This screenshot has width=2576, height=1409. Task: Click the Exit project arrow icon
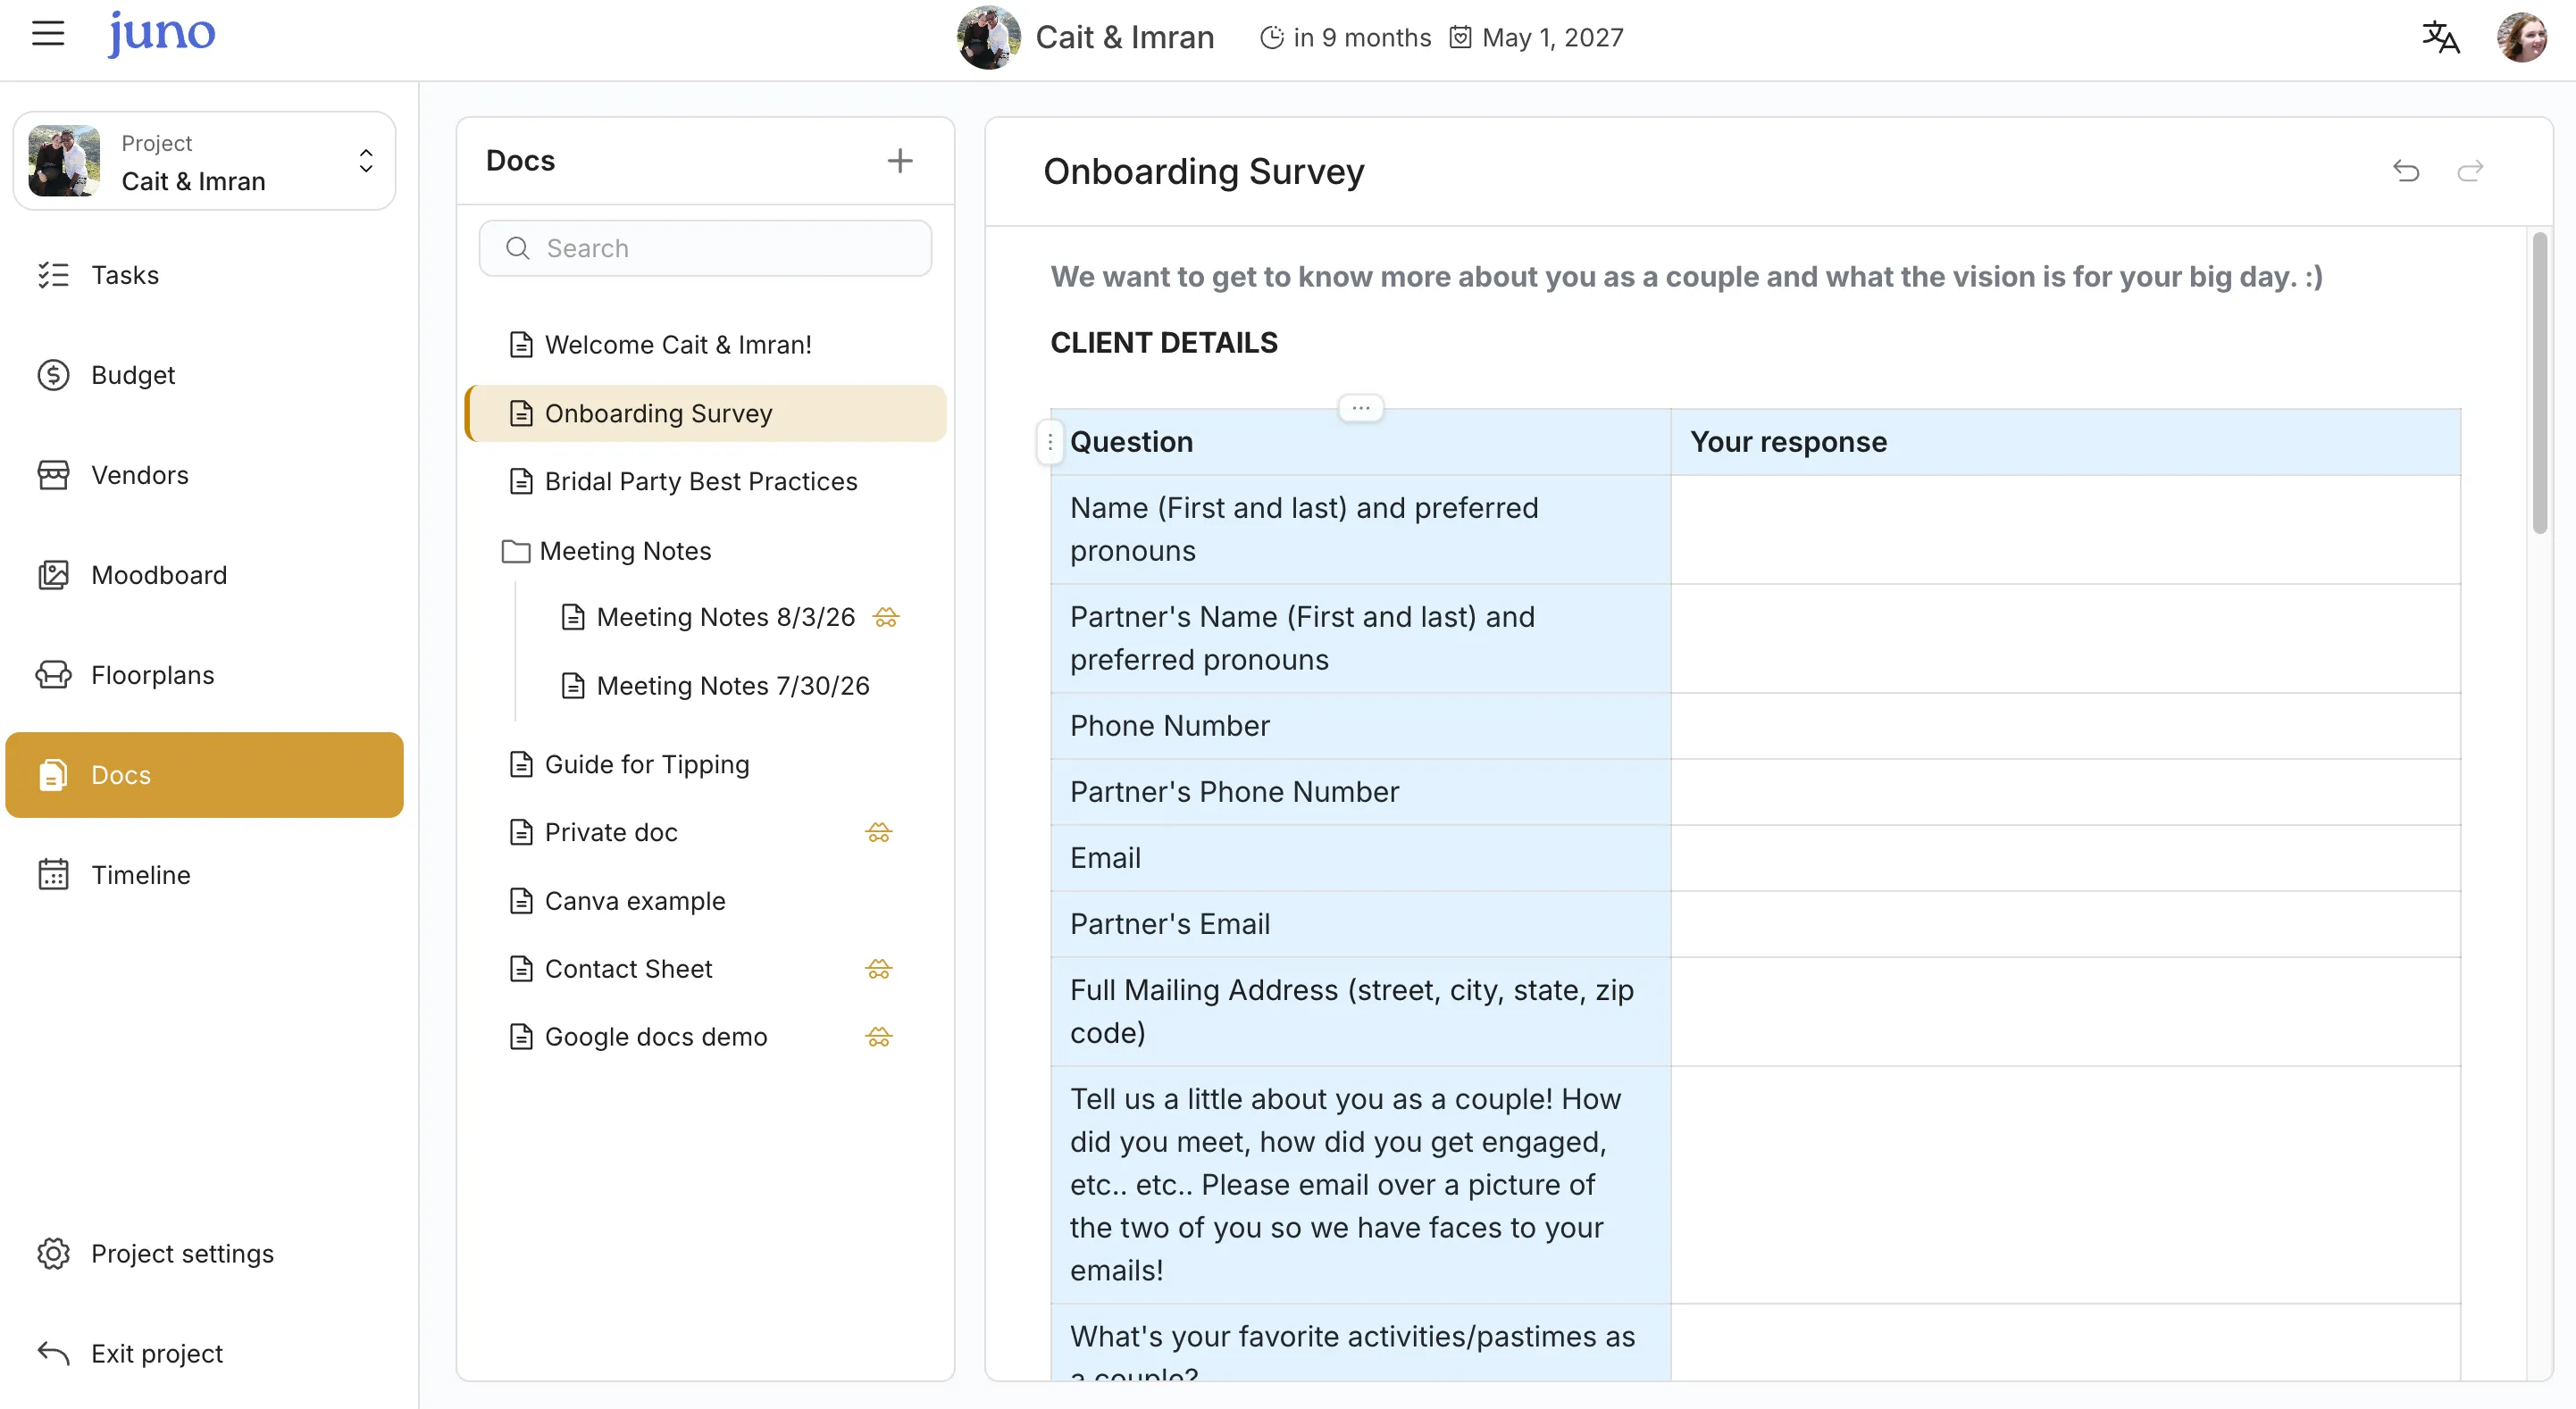pyautogui.click(x=53, y=1354)
